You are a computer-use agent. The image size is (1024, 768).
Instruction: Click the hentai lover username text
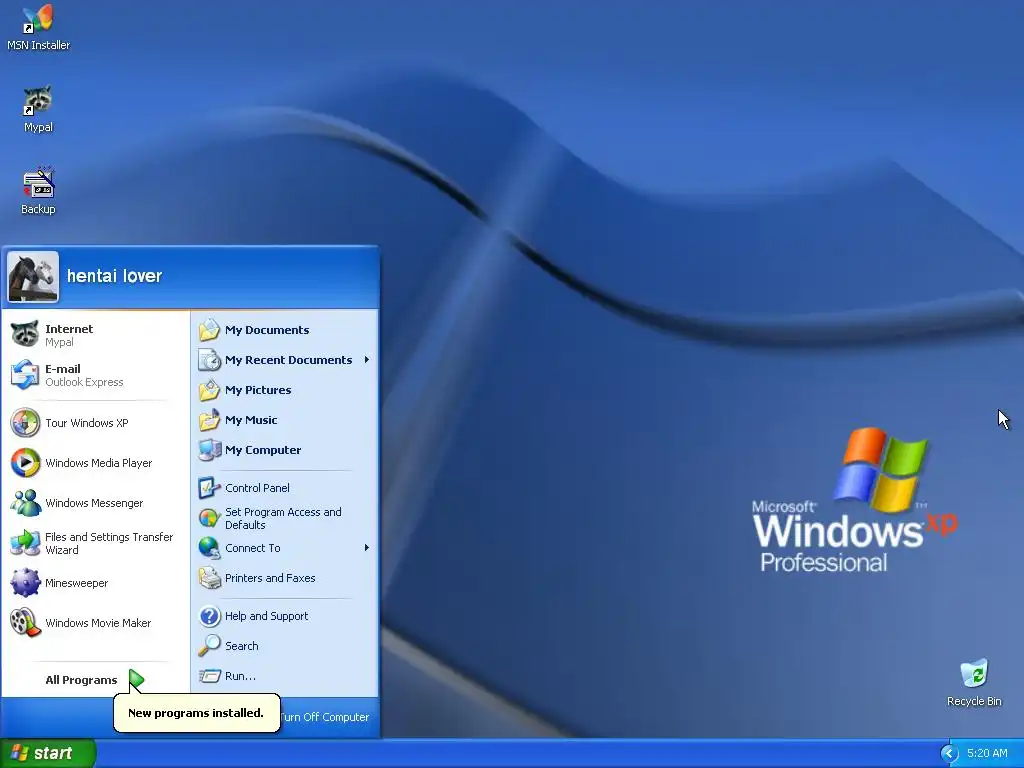pos(114,276)
